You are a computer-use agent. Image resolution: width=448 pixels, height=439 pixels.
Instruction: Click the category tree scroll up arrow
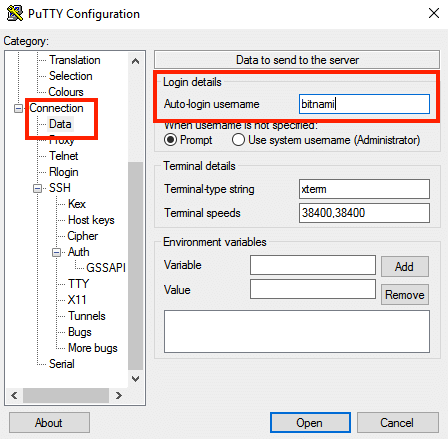point(135,61)
